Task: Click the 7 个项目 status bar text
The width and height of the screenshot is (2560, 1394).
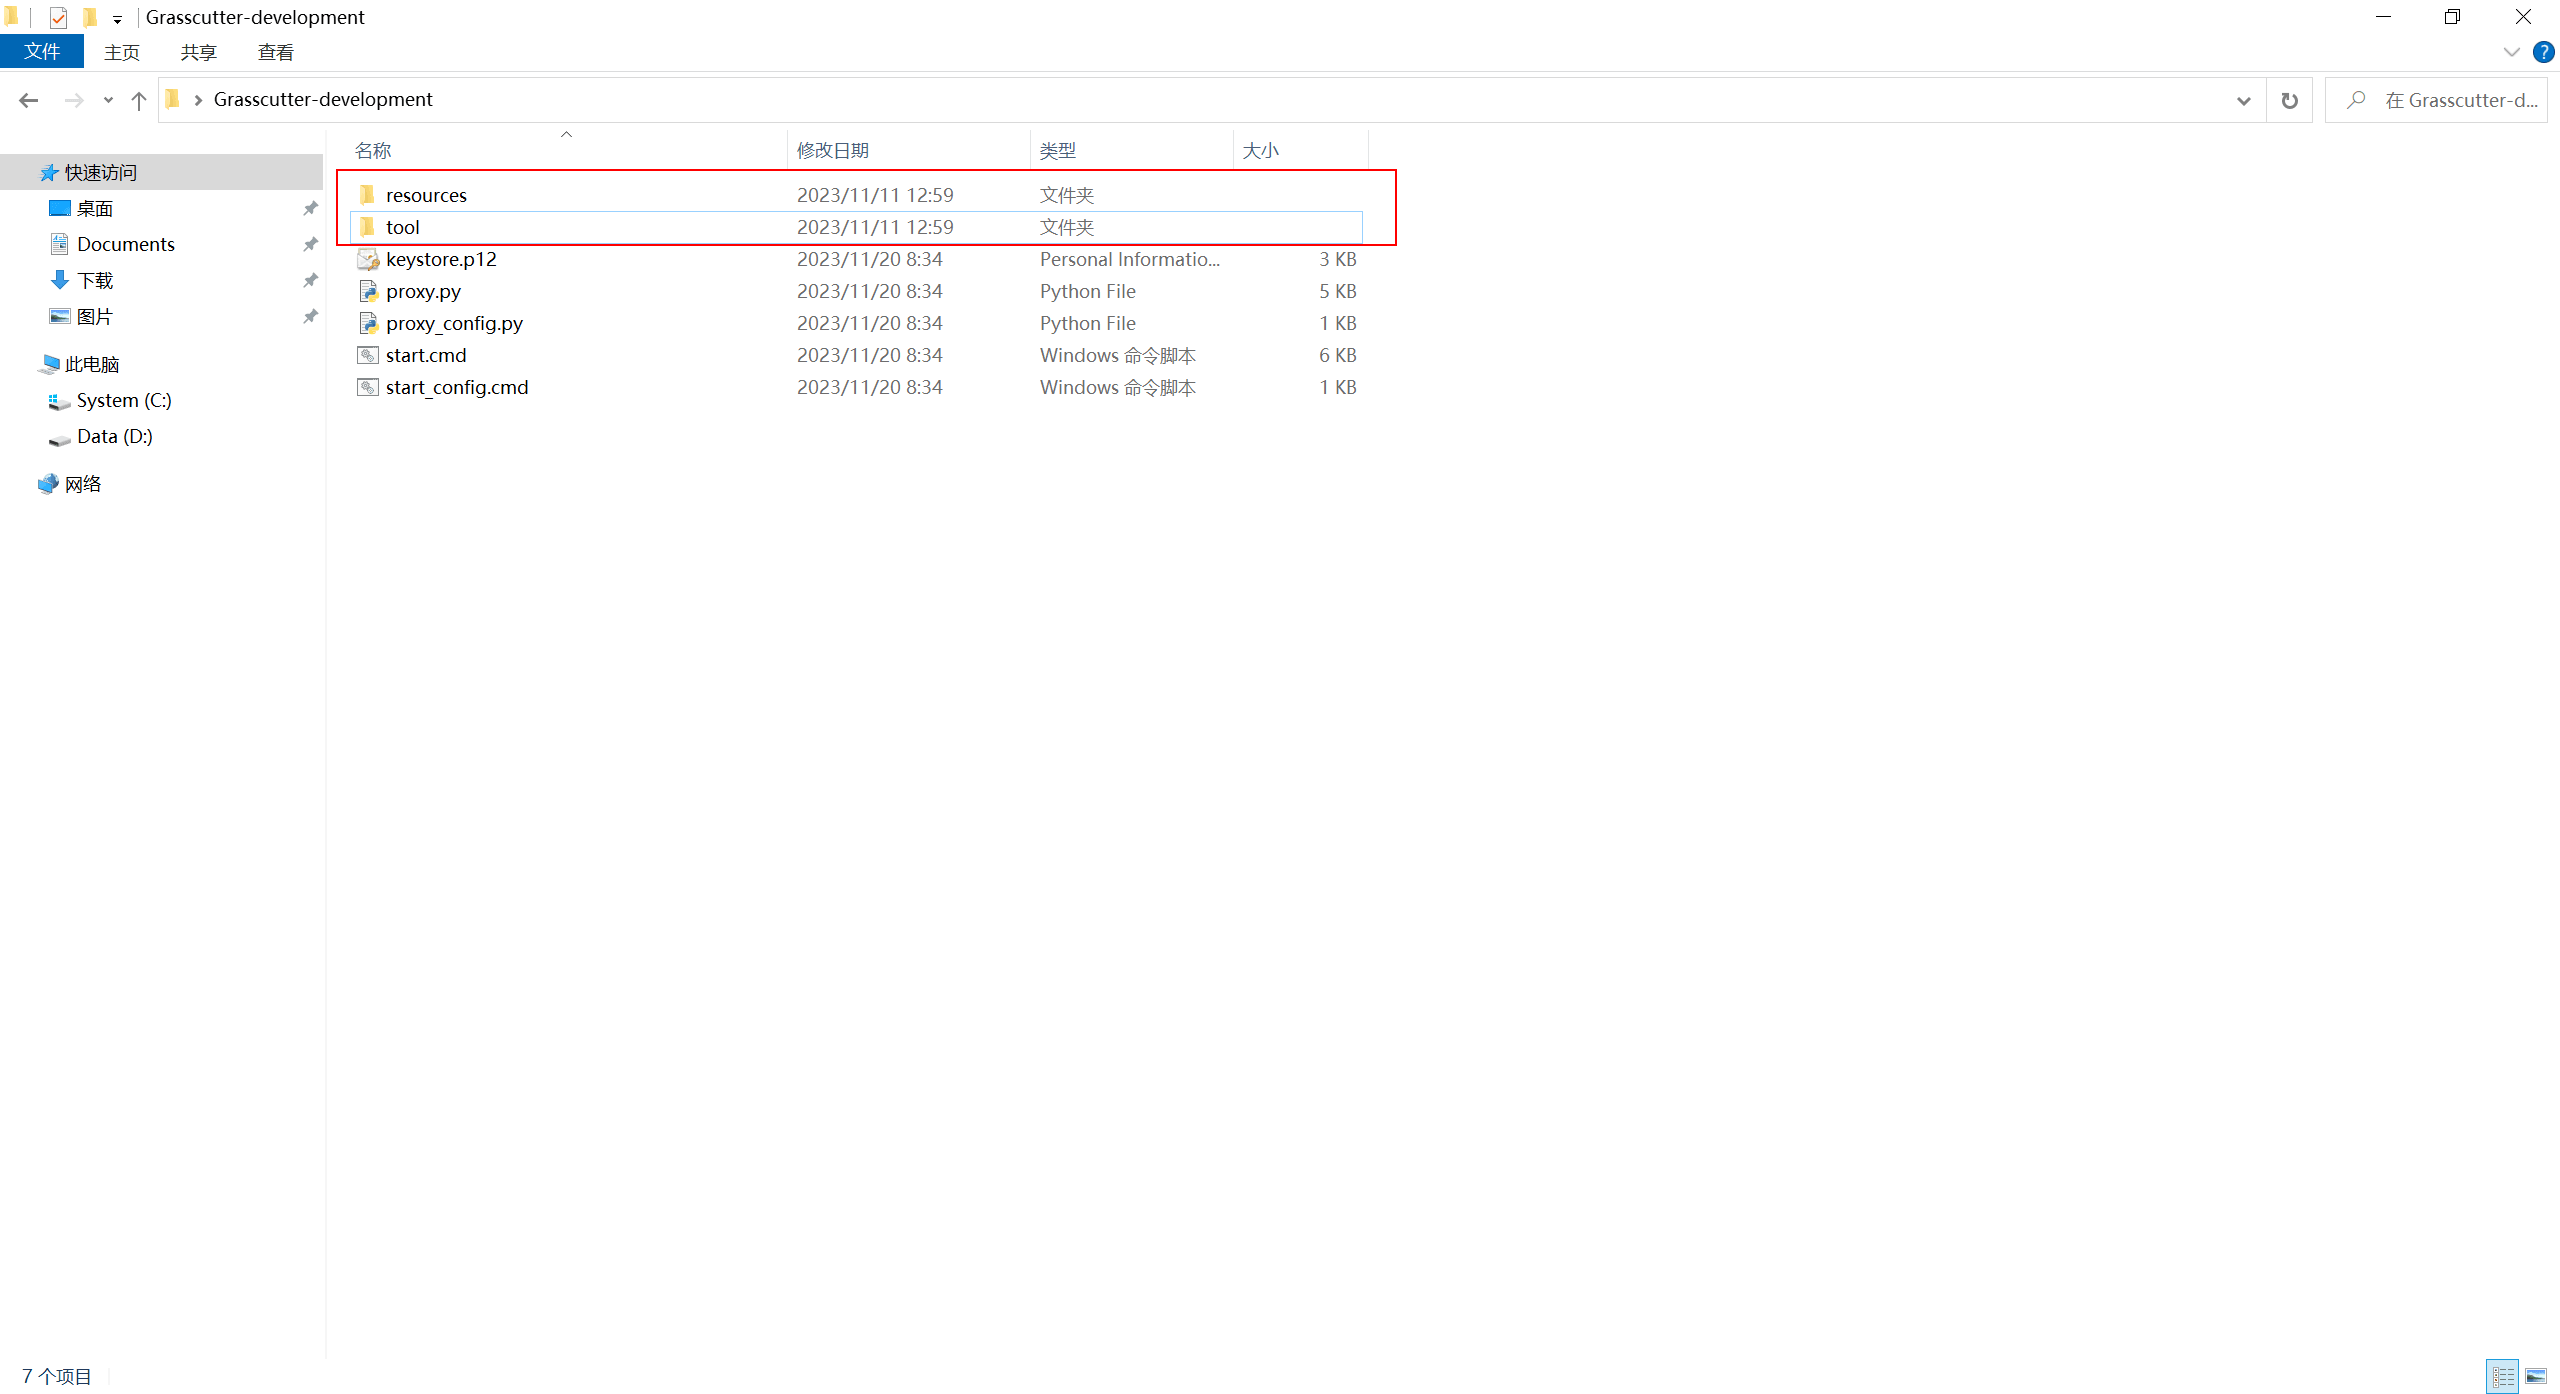Action: [x=57, y=1377]
